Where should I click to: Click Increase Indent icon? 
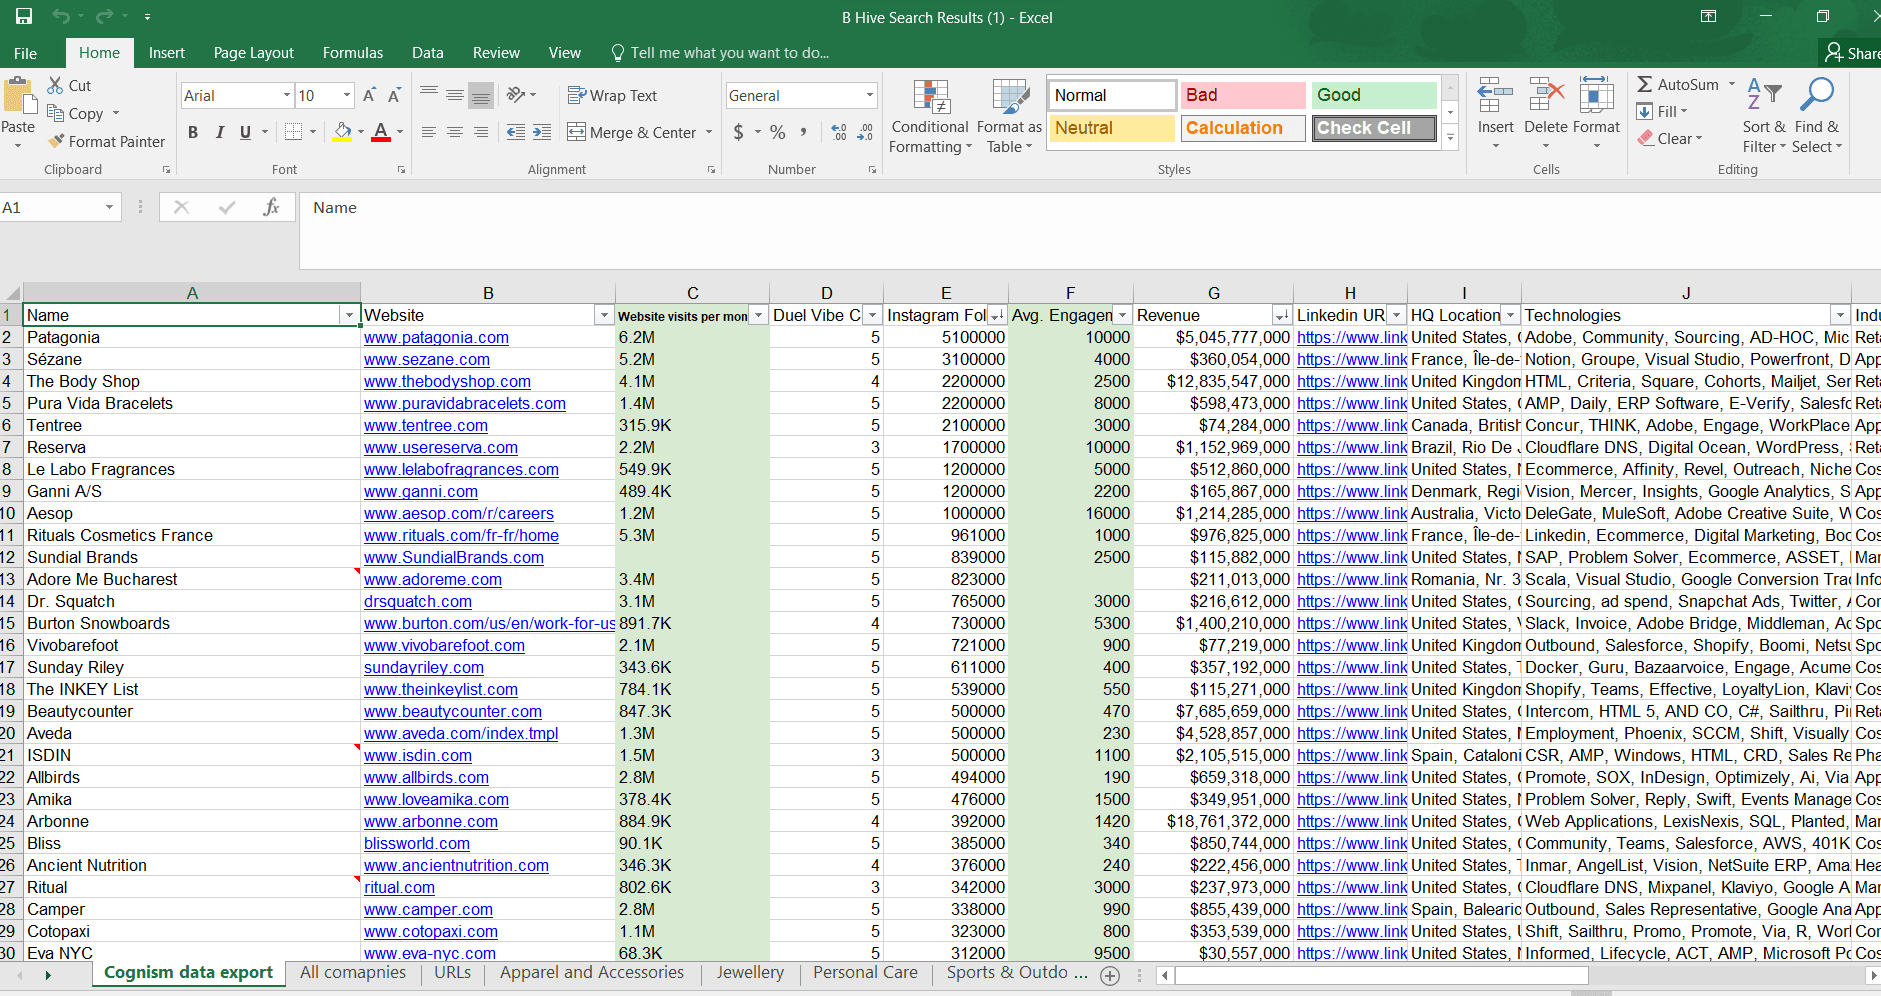pyautogui.click(x=542, y=132)
